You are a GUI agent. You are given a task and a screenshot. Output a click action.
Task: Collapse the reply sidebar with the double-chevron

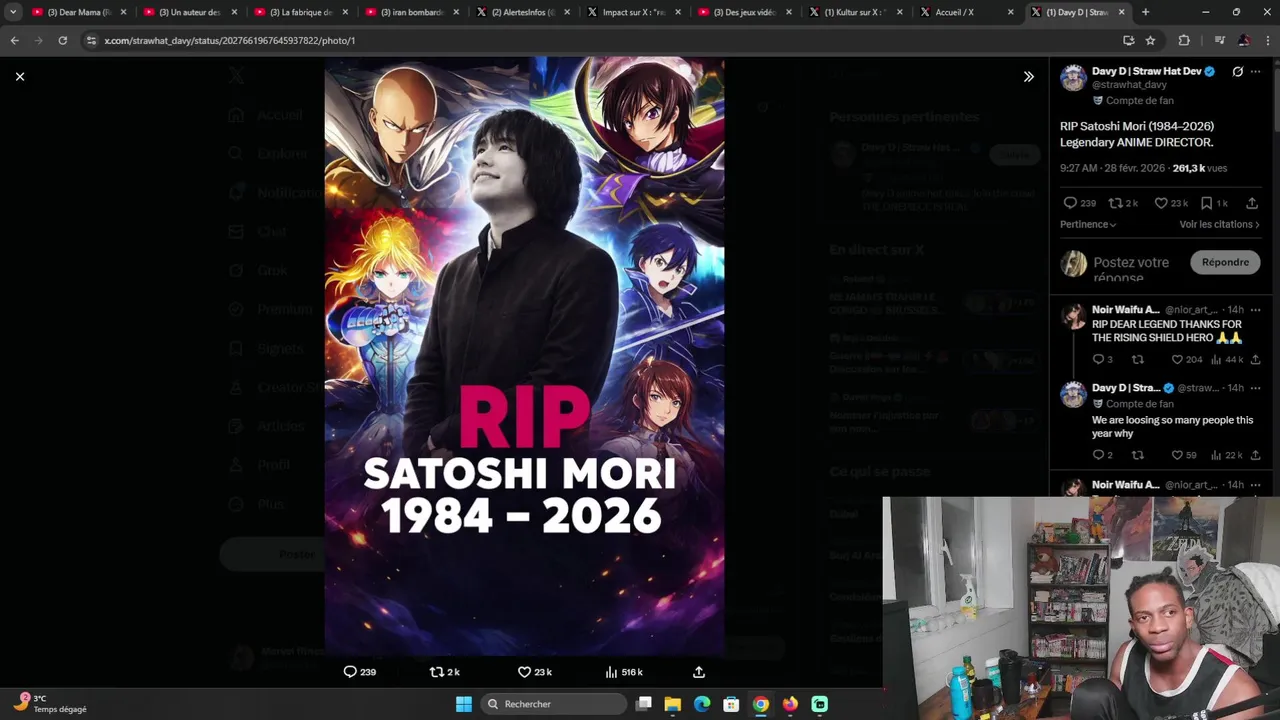1028,76
